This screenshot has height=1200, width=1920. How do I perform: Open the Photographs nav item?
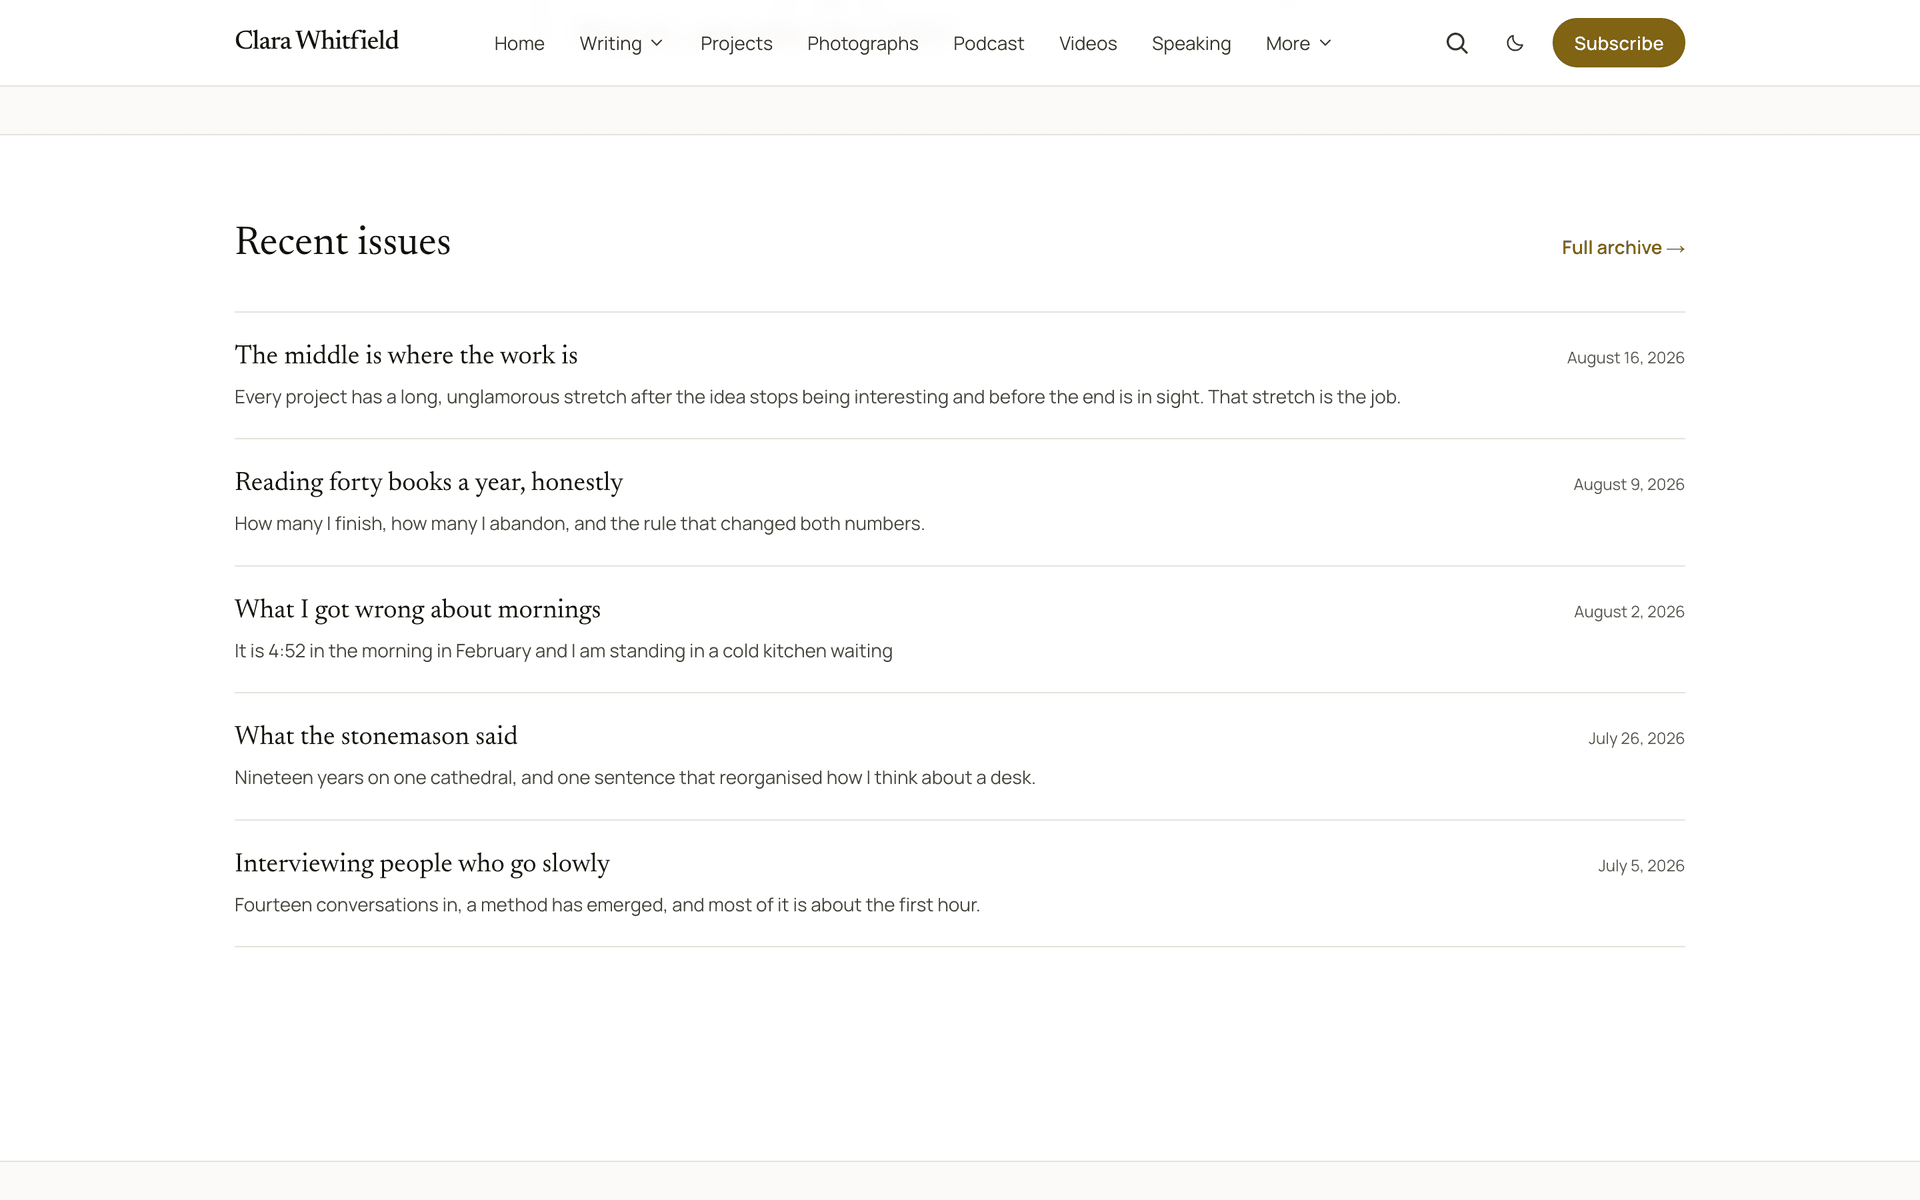click(x=862, y=43)
